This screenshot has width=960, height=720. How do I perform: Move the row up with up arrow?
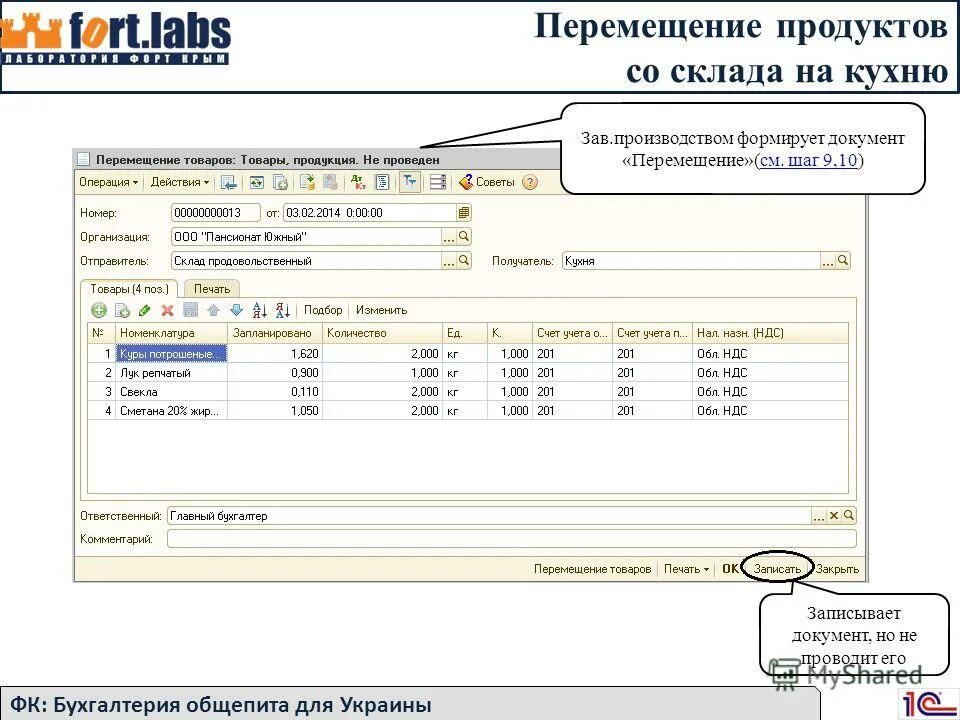pyautogui.click(x=213, y=310)
